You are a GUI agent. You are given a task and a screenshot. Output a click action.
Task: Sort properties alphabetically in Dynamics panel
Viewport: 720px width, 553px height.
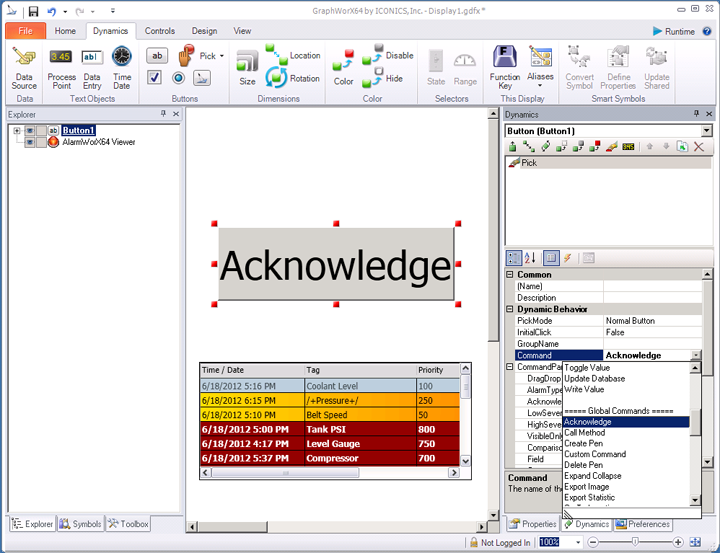(530, 258)
